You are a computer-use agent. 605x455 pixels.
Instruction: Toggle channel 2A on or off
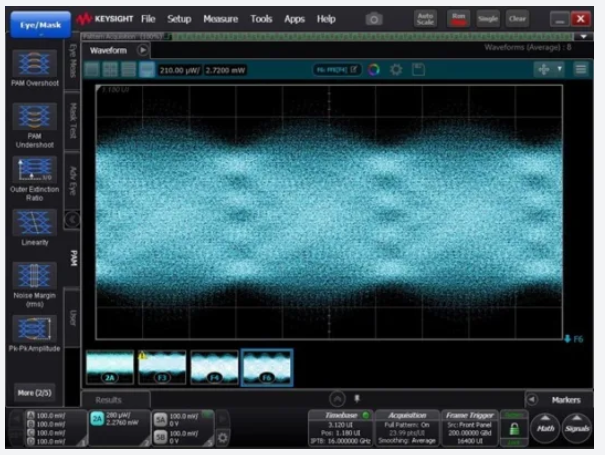click(97, 419)
